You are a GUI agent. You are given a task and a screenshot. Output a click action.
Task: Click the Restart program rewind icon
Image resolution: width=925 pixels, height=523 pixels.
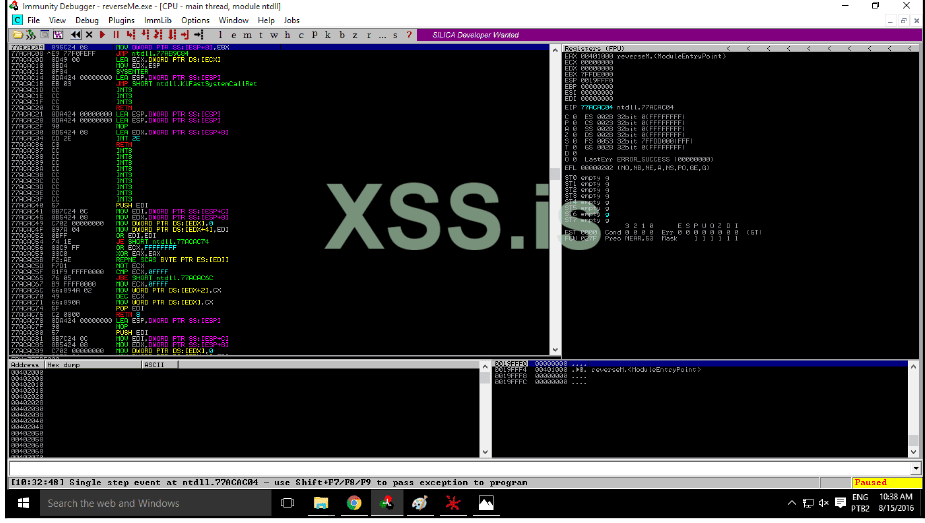pos(76,34)
